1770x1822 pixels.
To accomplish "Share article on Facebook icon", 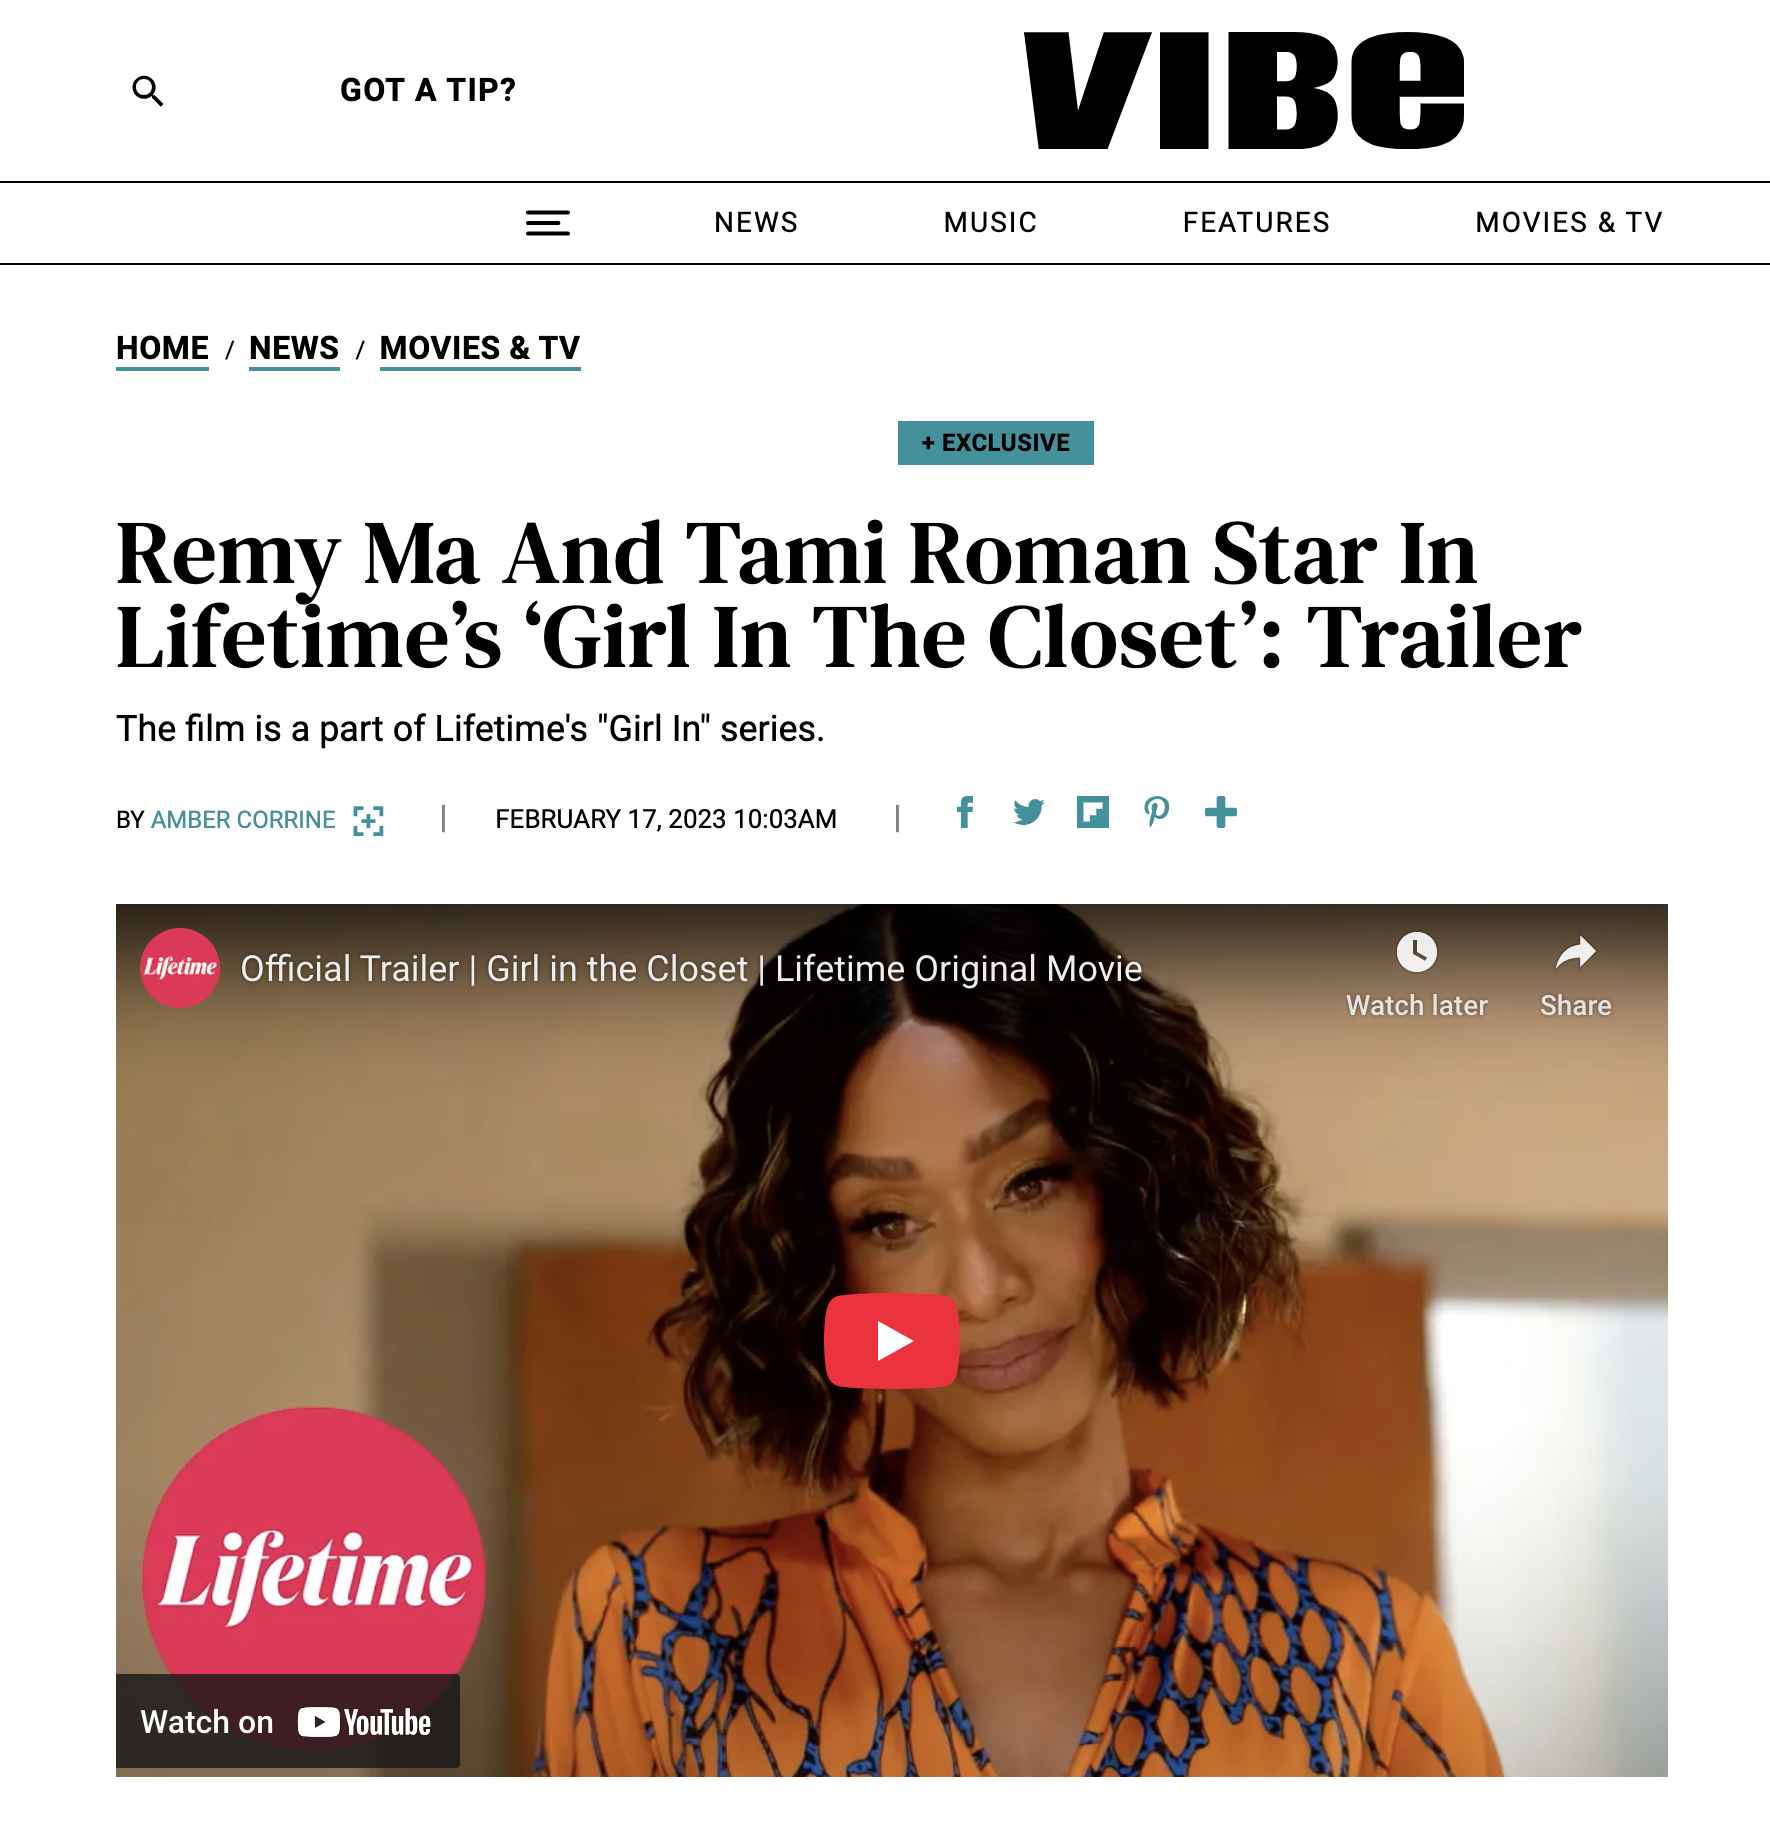I will click(x=965, y=812).
